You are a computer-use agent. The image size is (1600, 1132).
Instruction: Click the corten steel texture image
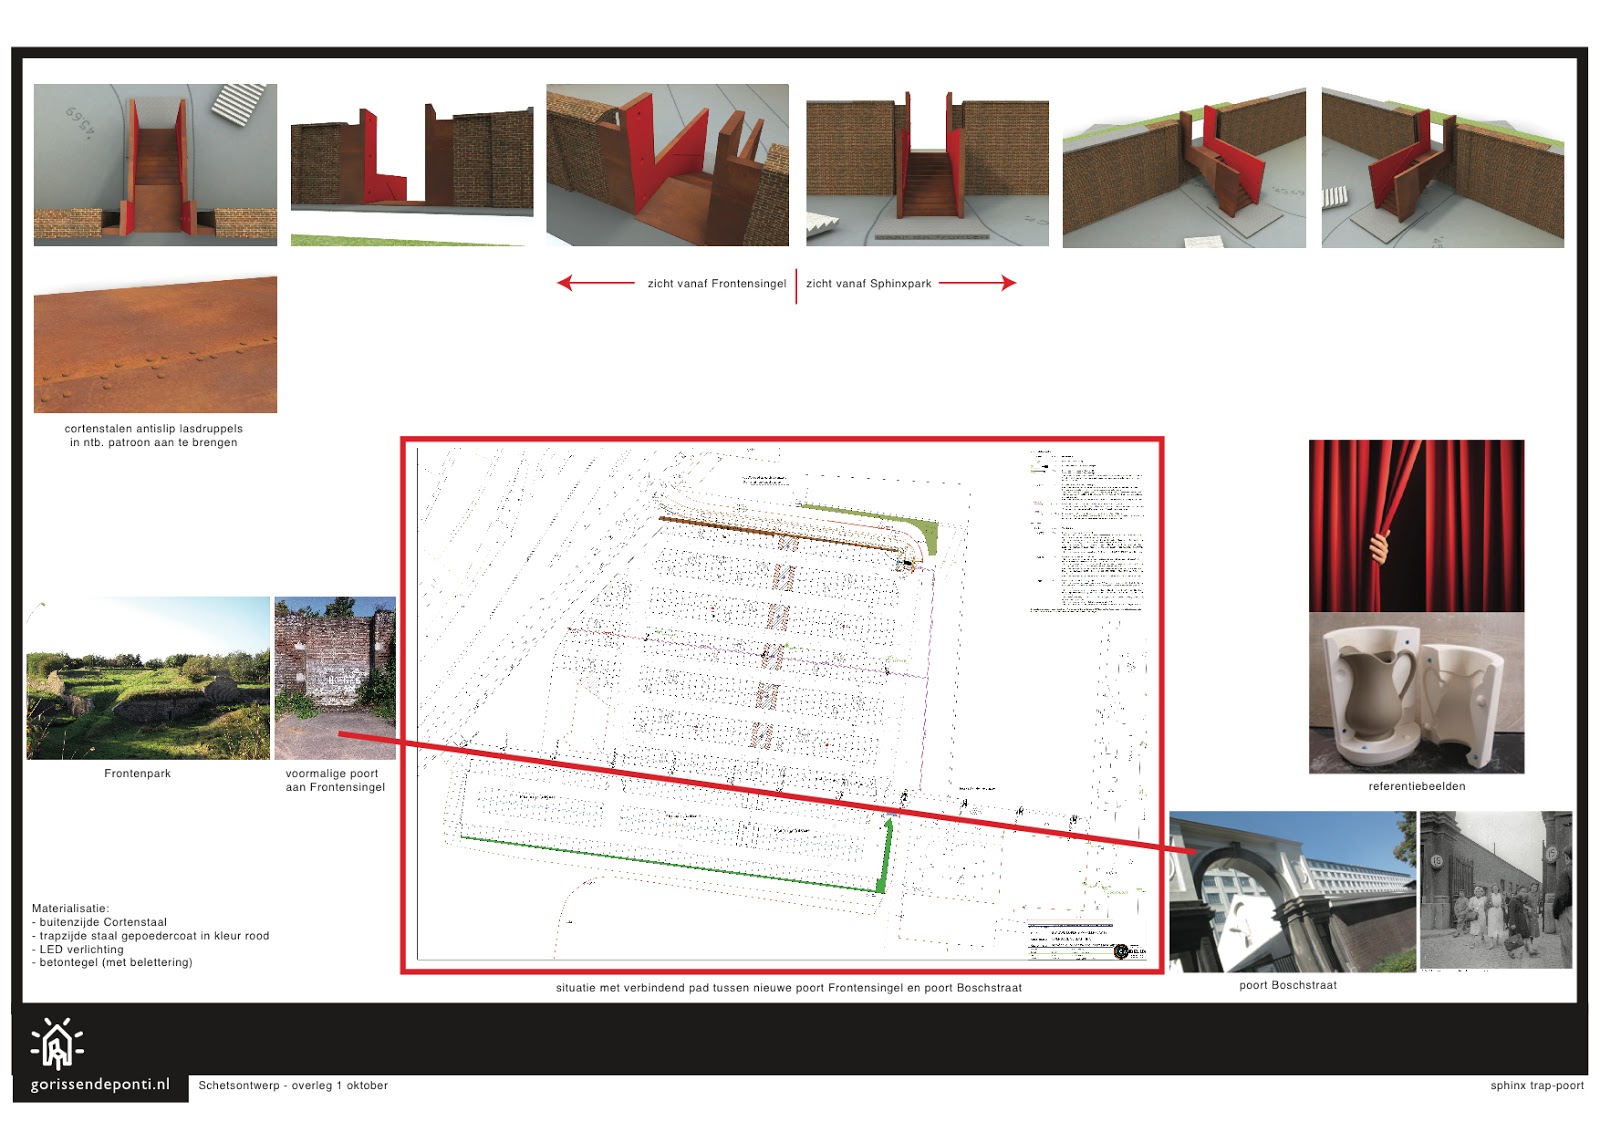(x=155, y=344)
